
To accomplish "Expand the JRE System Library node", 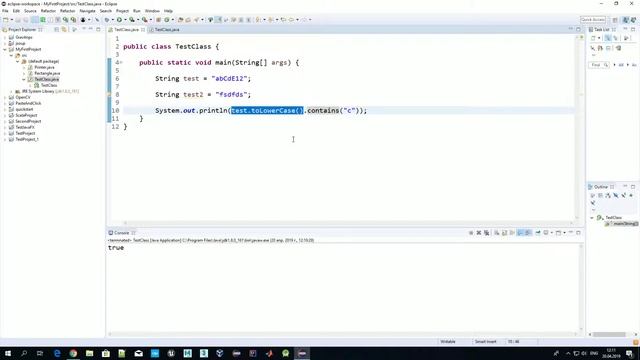I will click(11, 91).
